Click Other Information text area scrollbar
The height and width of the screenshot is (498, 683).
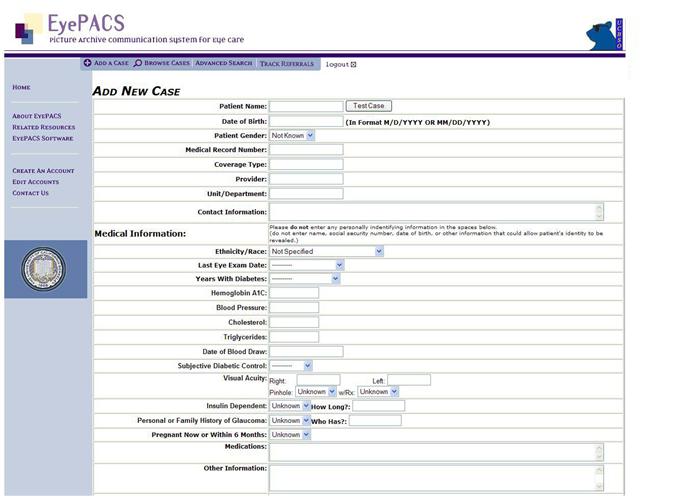[x=599, y=478]
